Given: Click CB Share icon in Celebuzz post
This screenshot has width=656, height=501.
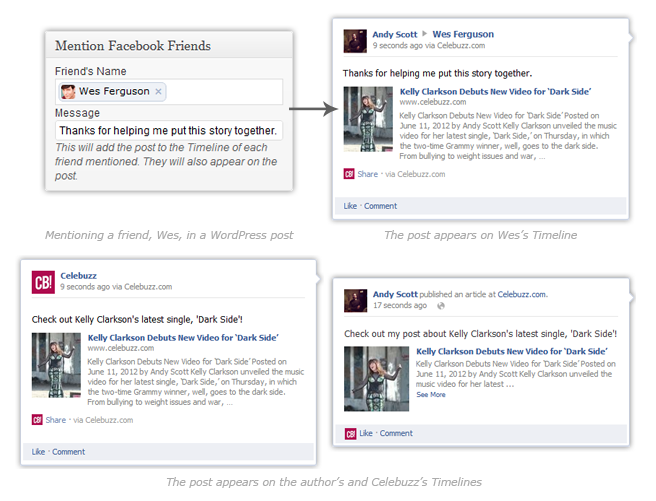Looking at the screenshot, I should (x=37, y=420).
